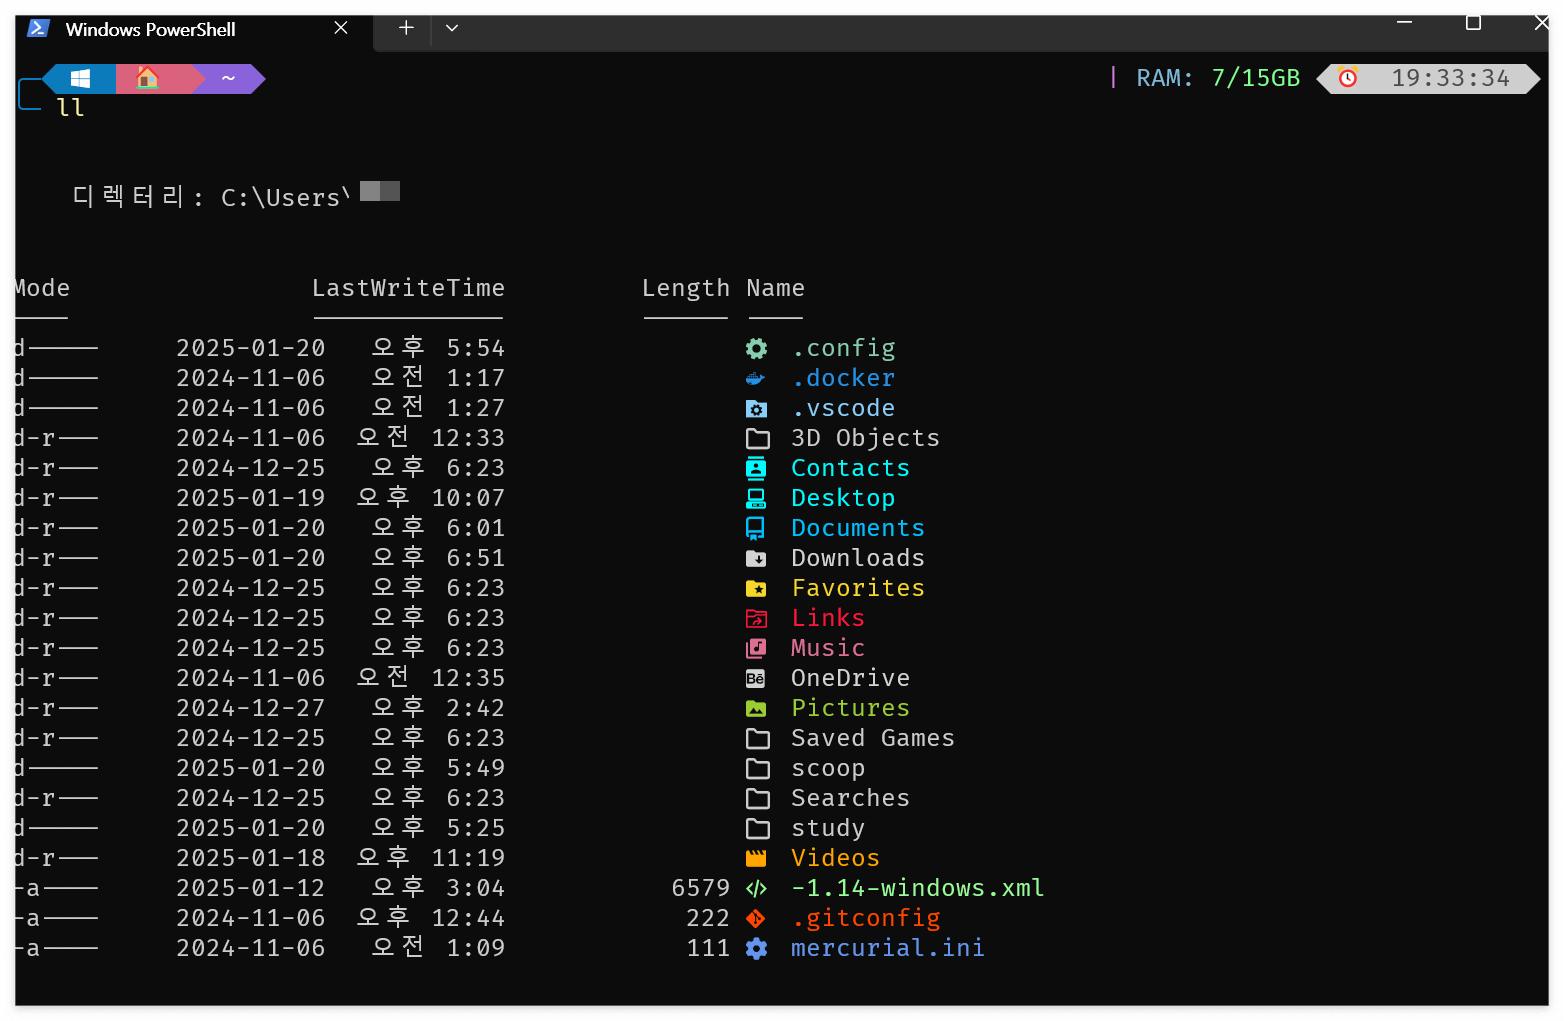The image size is (1564, 1021).
Task: Click the folder icon beside 3D Objects
Action: (758, 439)
